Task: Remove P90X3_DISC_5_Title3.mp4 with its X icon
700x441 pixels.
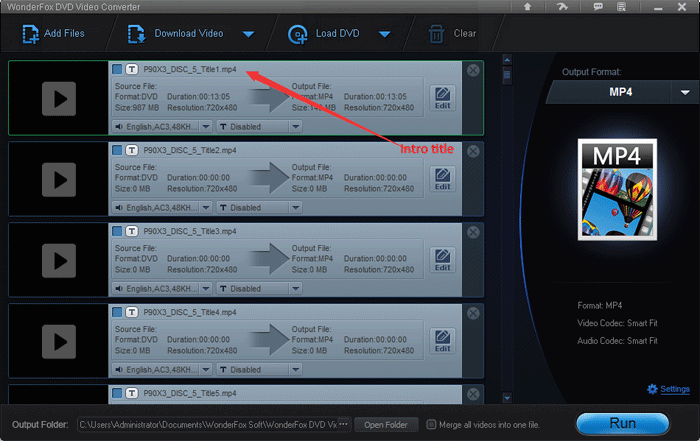Action: 473,232
